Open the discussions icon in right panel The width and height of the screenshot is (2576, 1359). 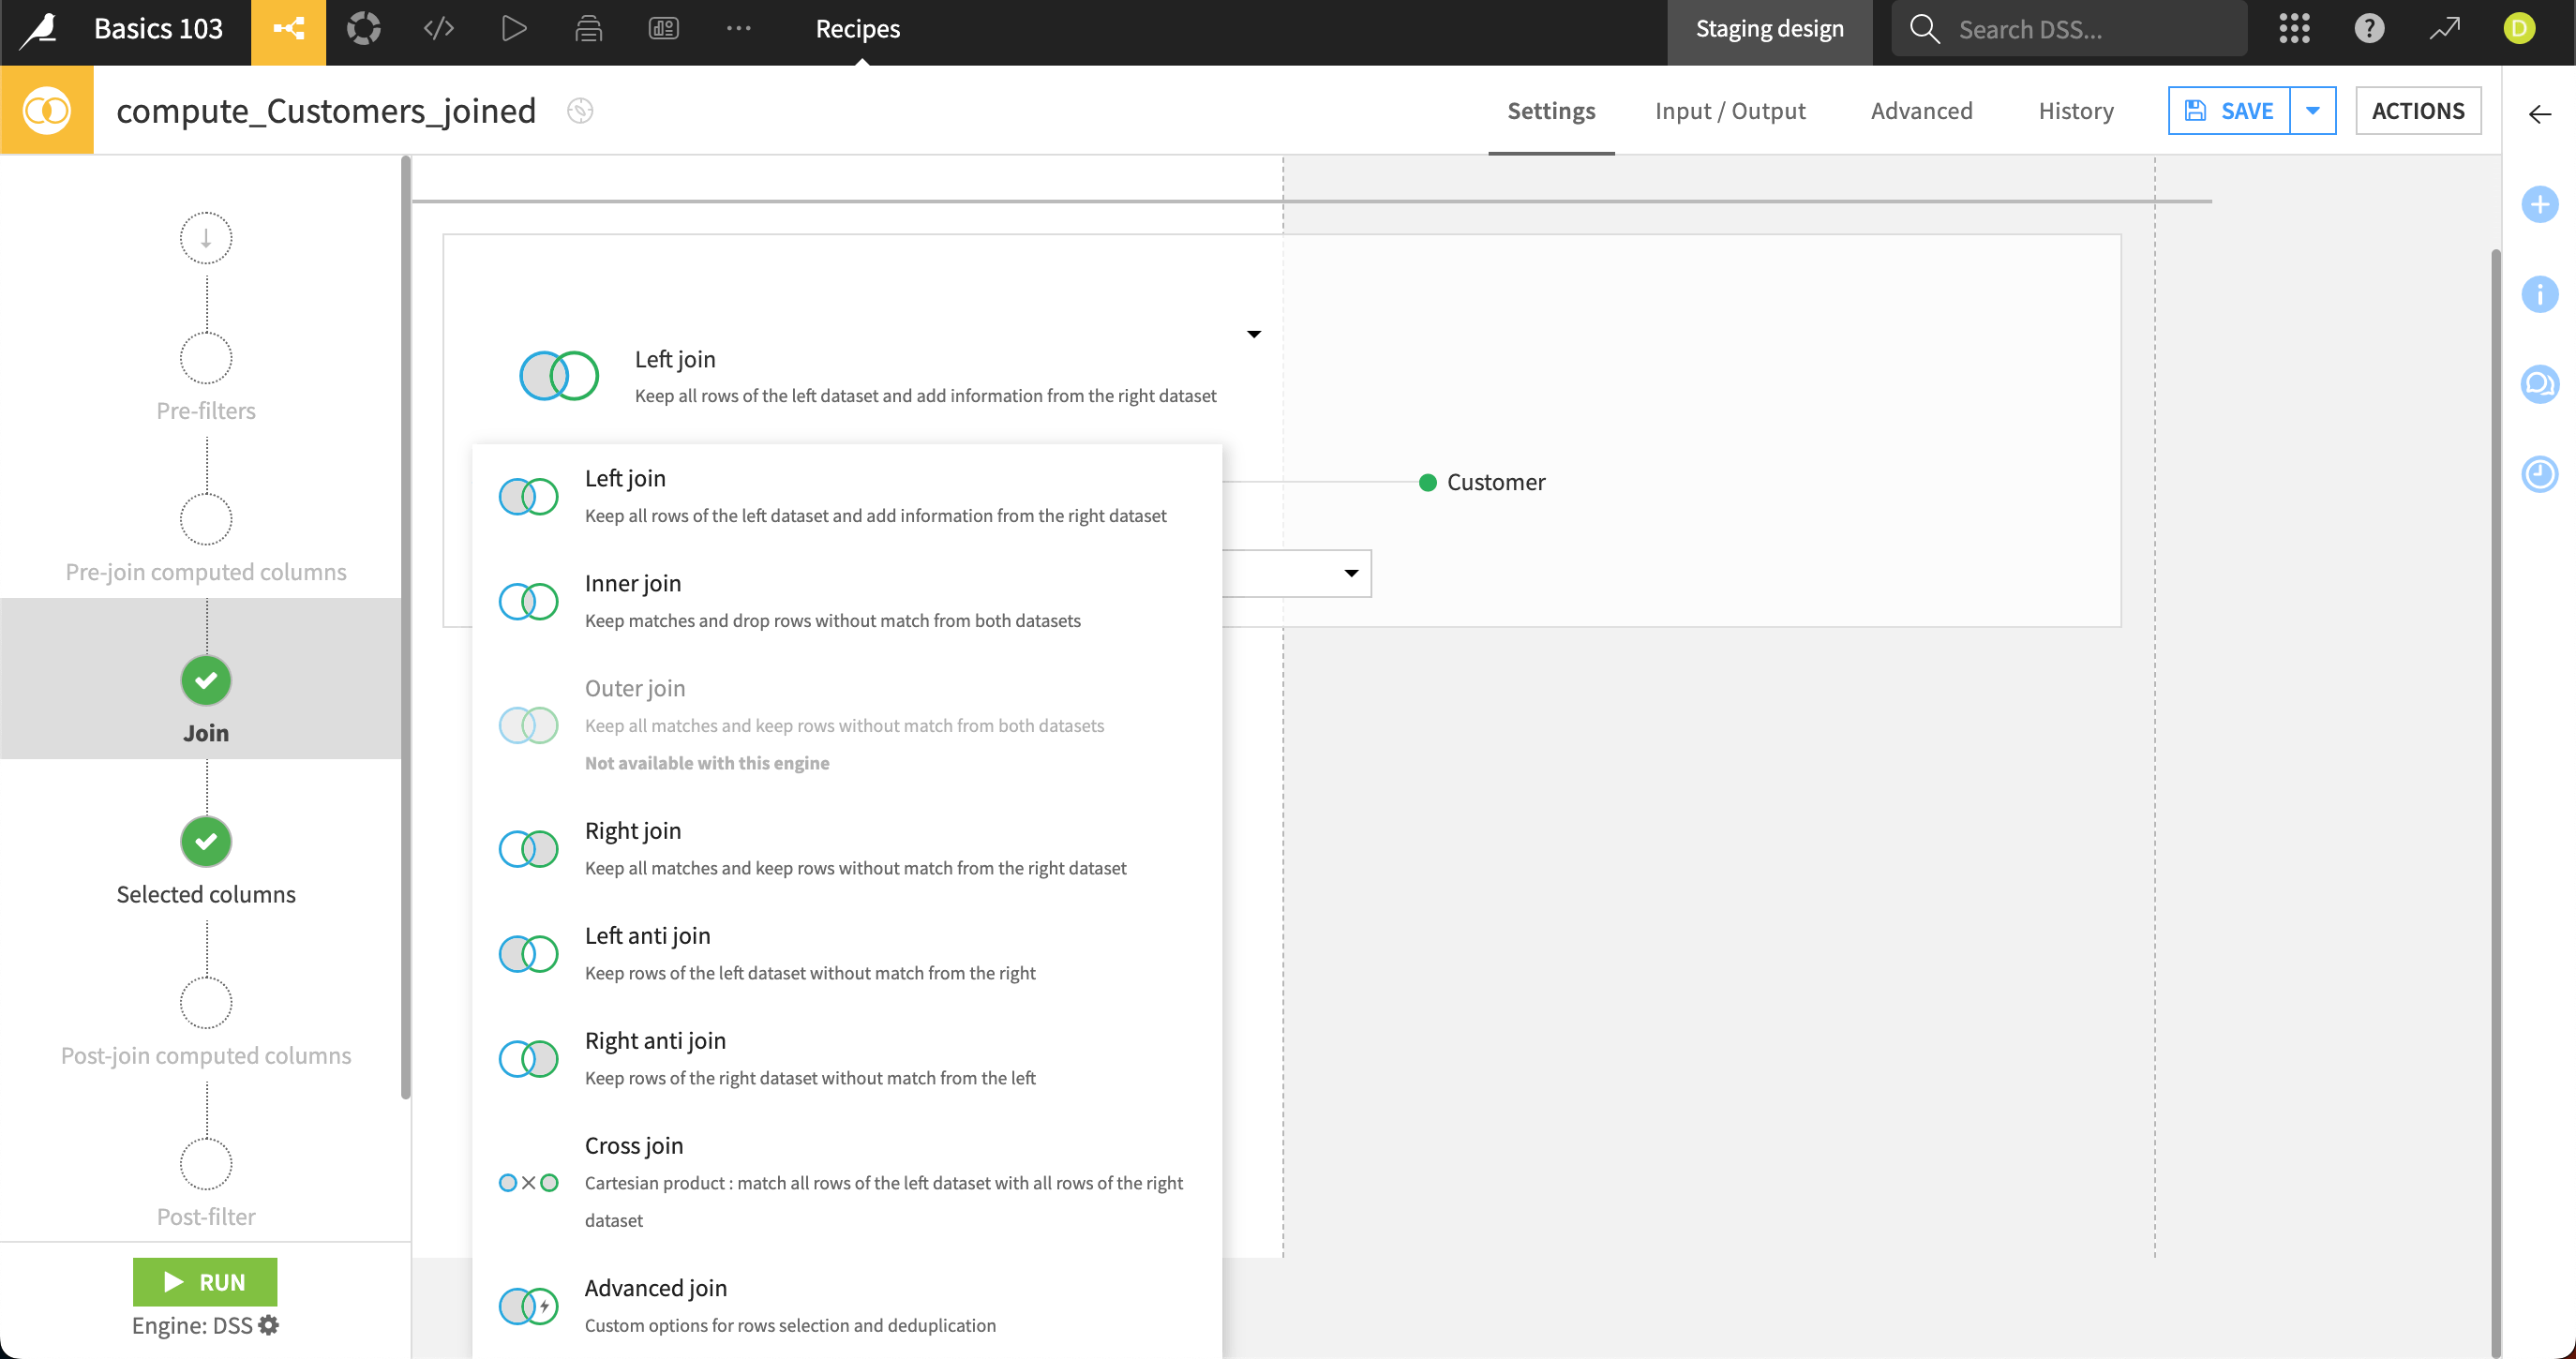coord(2539,384)
